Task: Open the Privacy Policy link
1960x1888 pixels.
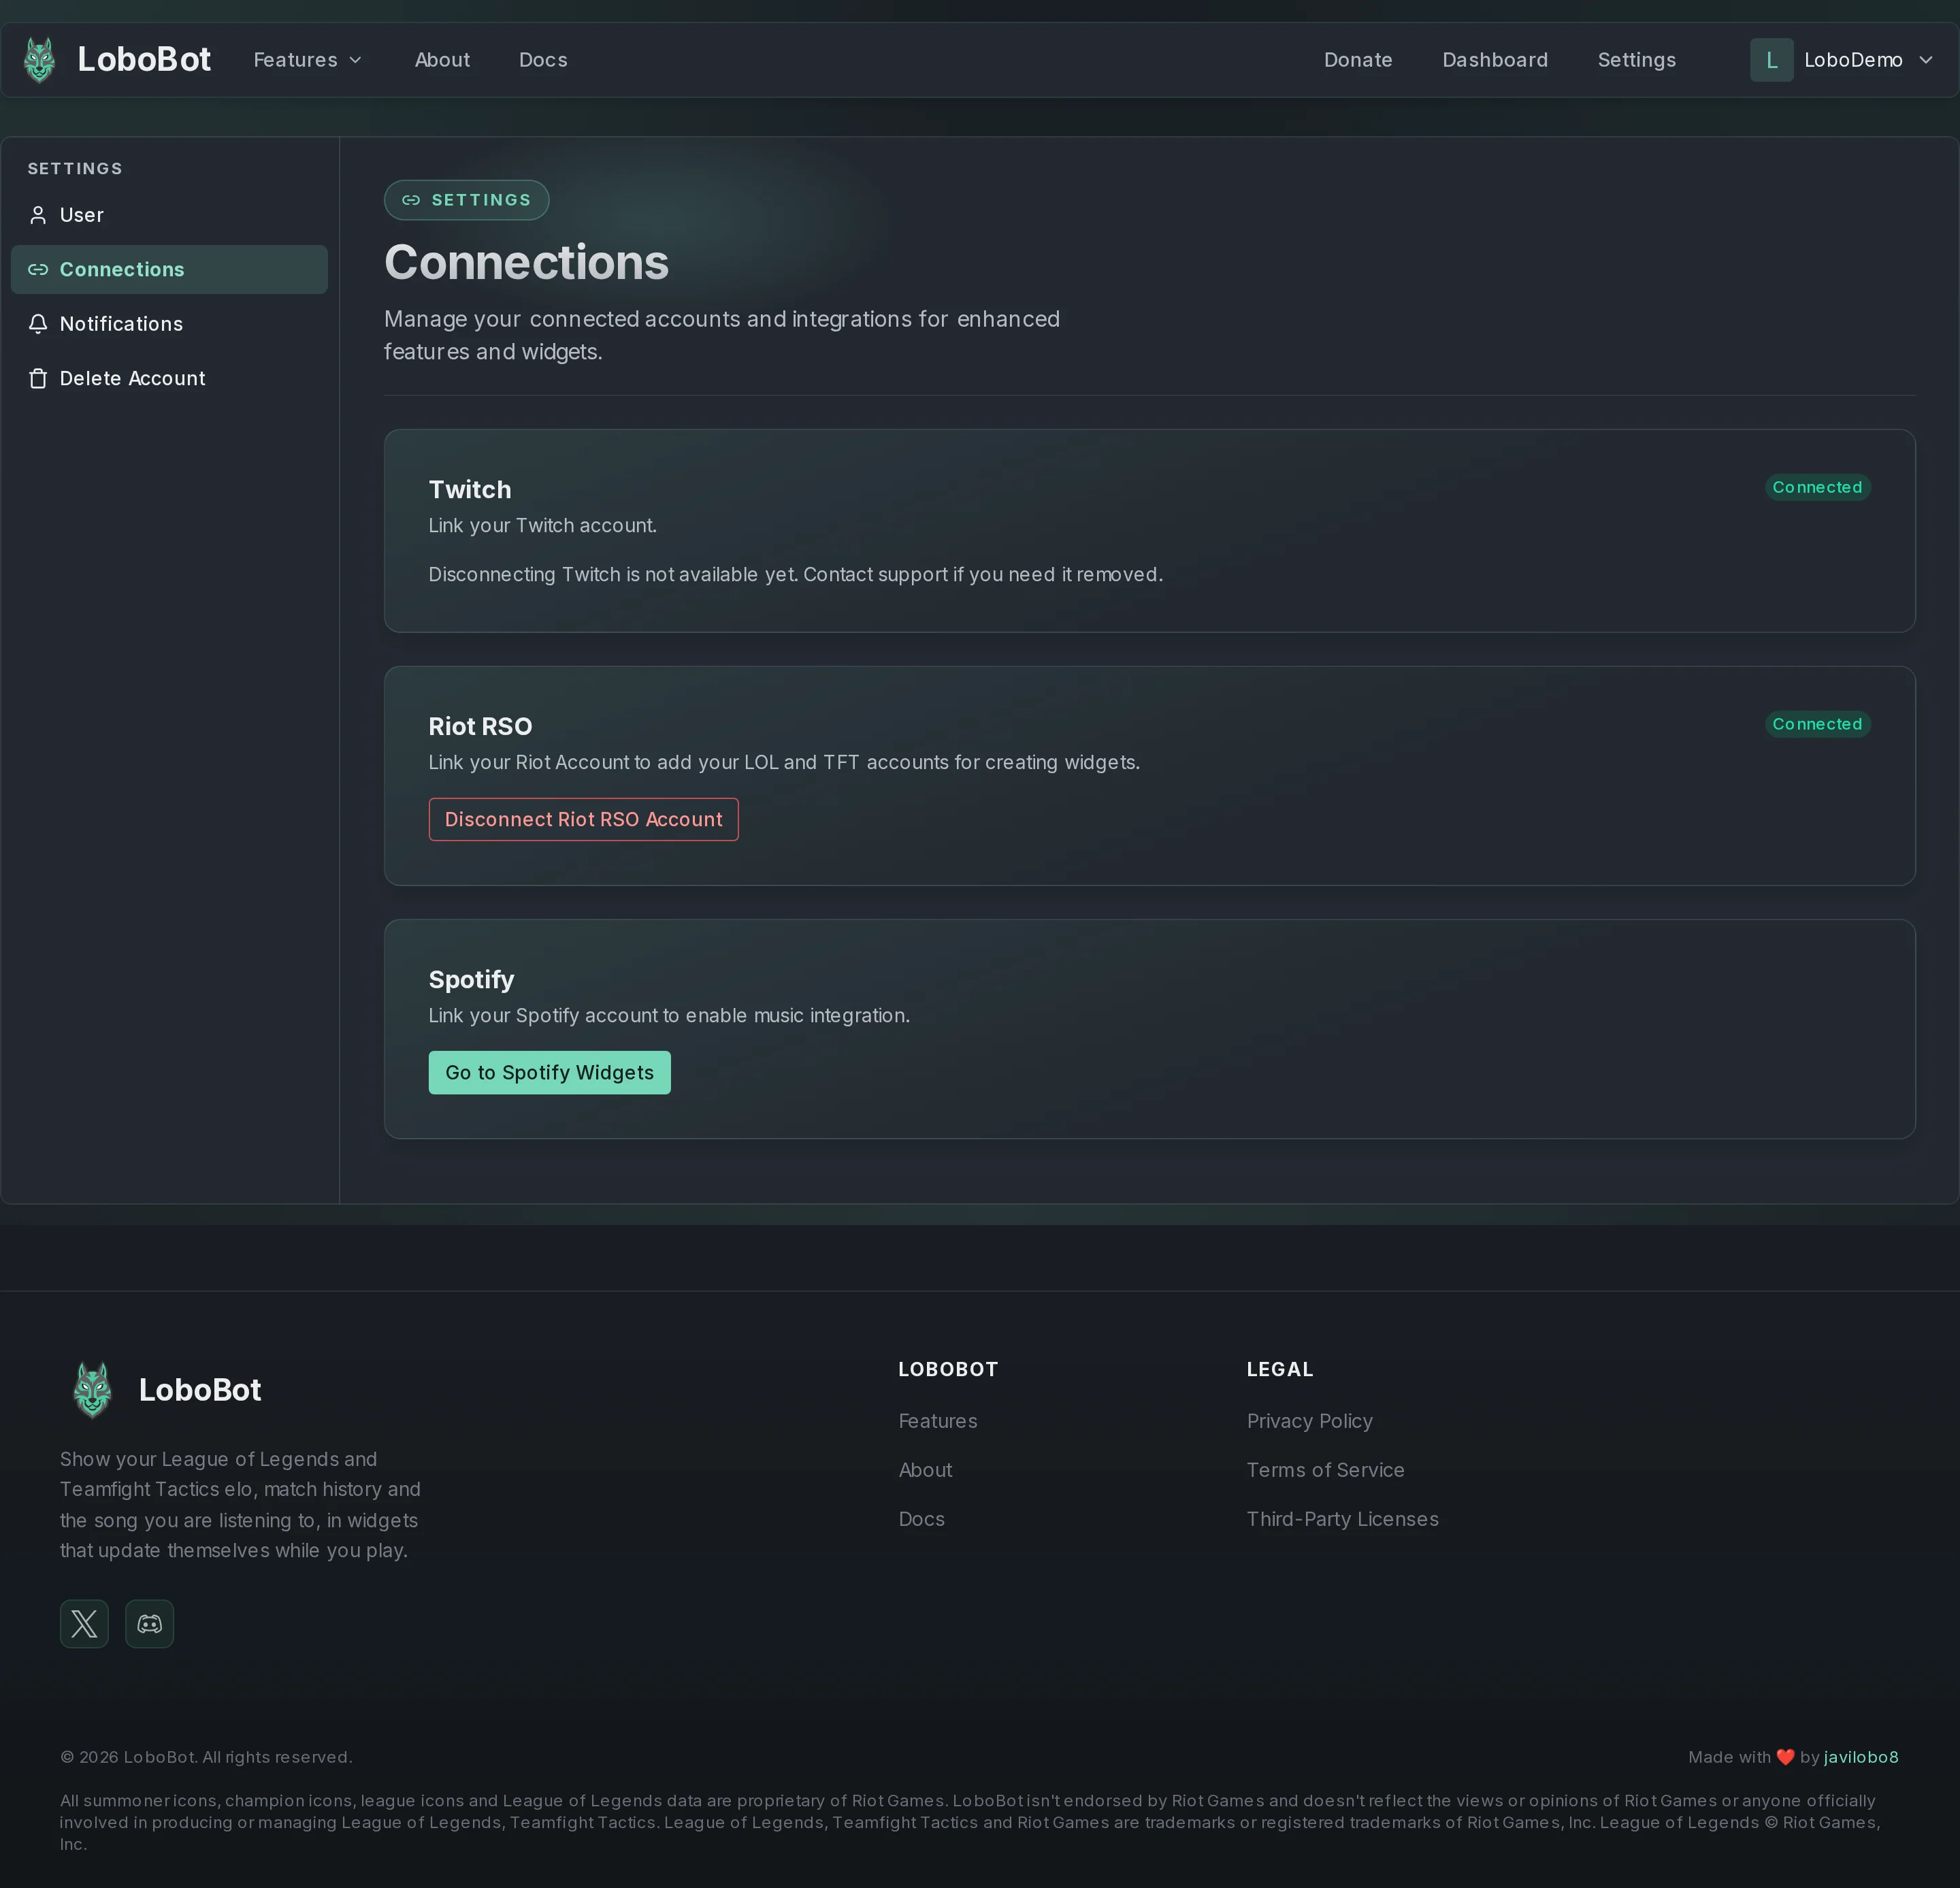Action: [1310, 1421]
